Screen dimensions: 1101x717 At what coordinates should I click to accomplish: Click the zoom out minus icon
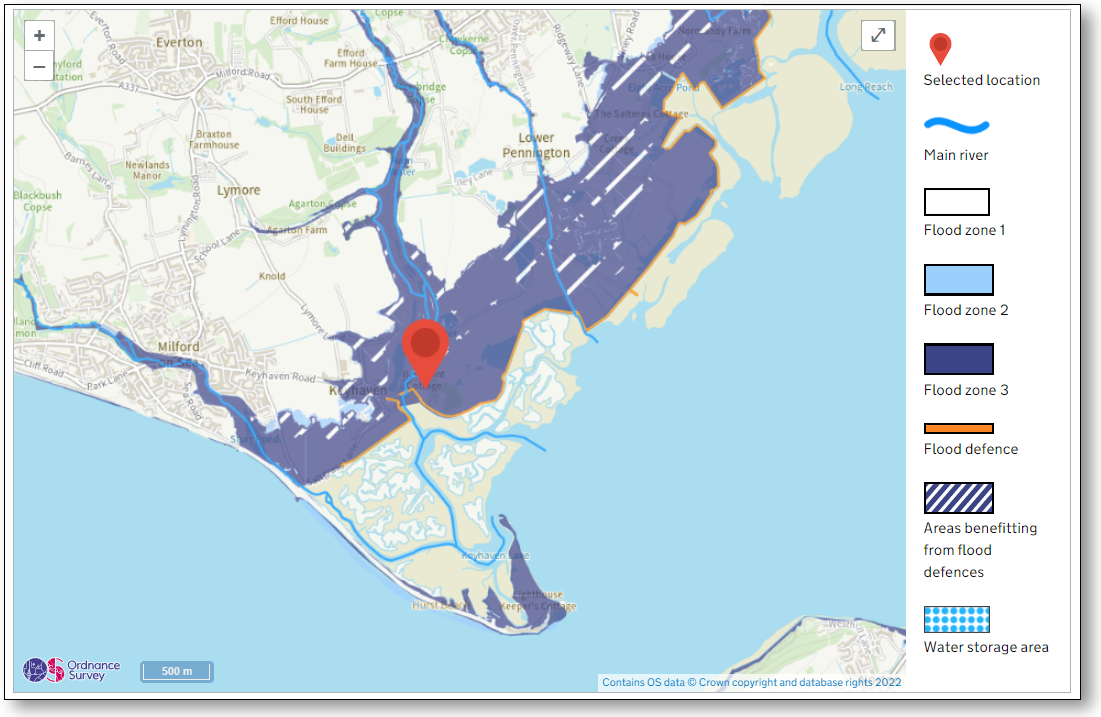[x=38, y=66]
